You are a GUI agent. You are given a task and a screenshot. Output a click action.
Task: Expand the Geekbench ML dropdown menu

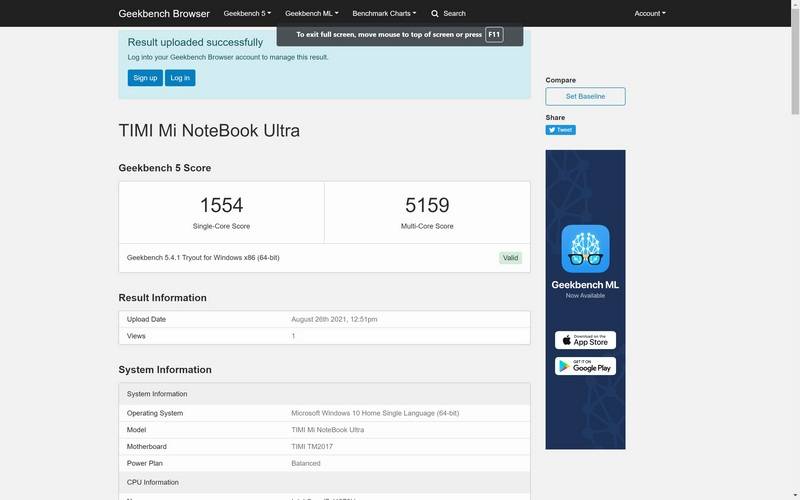pyautogui.click(x=312, y=13)
